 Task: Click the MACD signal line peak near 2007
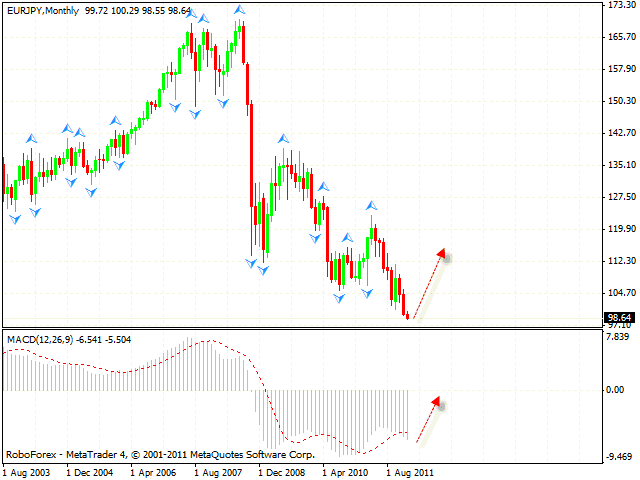(207, 341)
